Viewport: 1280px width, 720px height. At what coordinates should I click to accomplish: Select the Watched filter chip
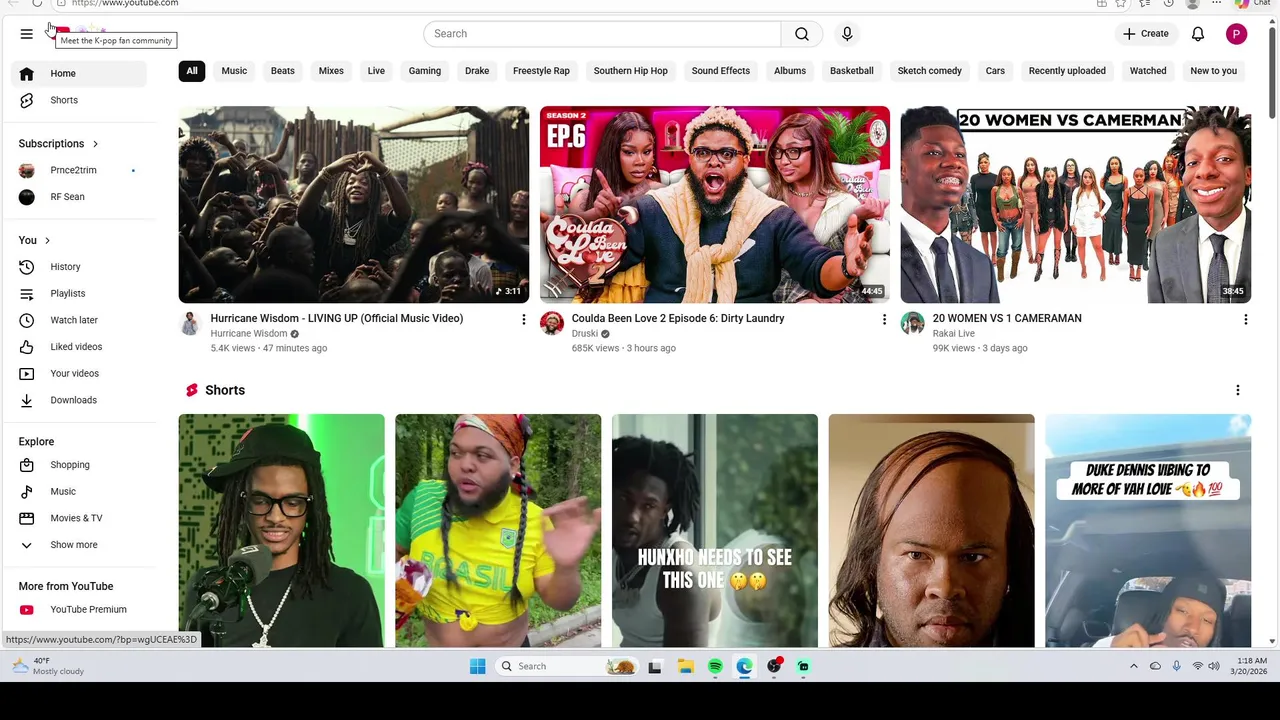[1148, 71]
